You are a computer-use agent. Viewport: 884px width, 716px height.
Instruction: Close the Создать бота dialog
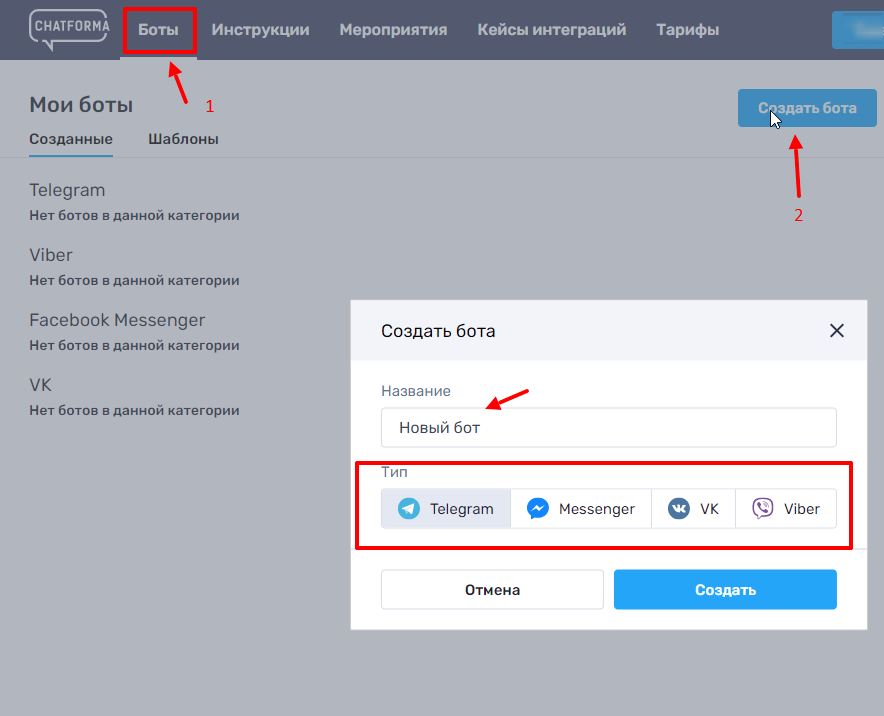pyautogui.click(x=837, y=331)
